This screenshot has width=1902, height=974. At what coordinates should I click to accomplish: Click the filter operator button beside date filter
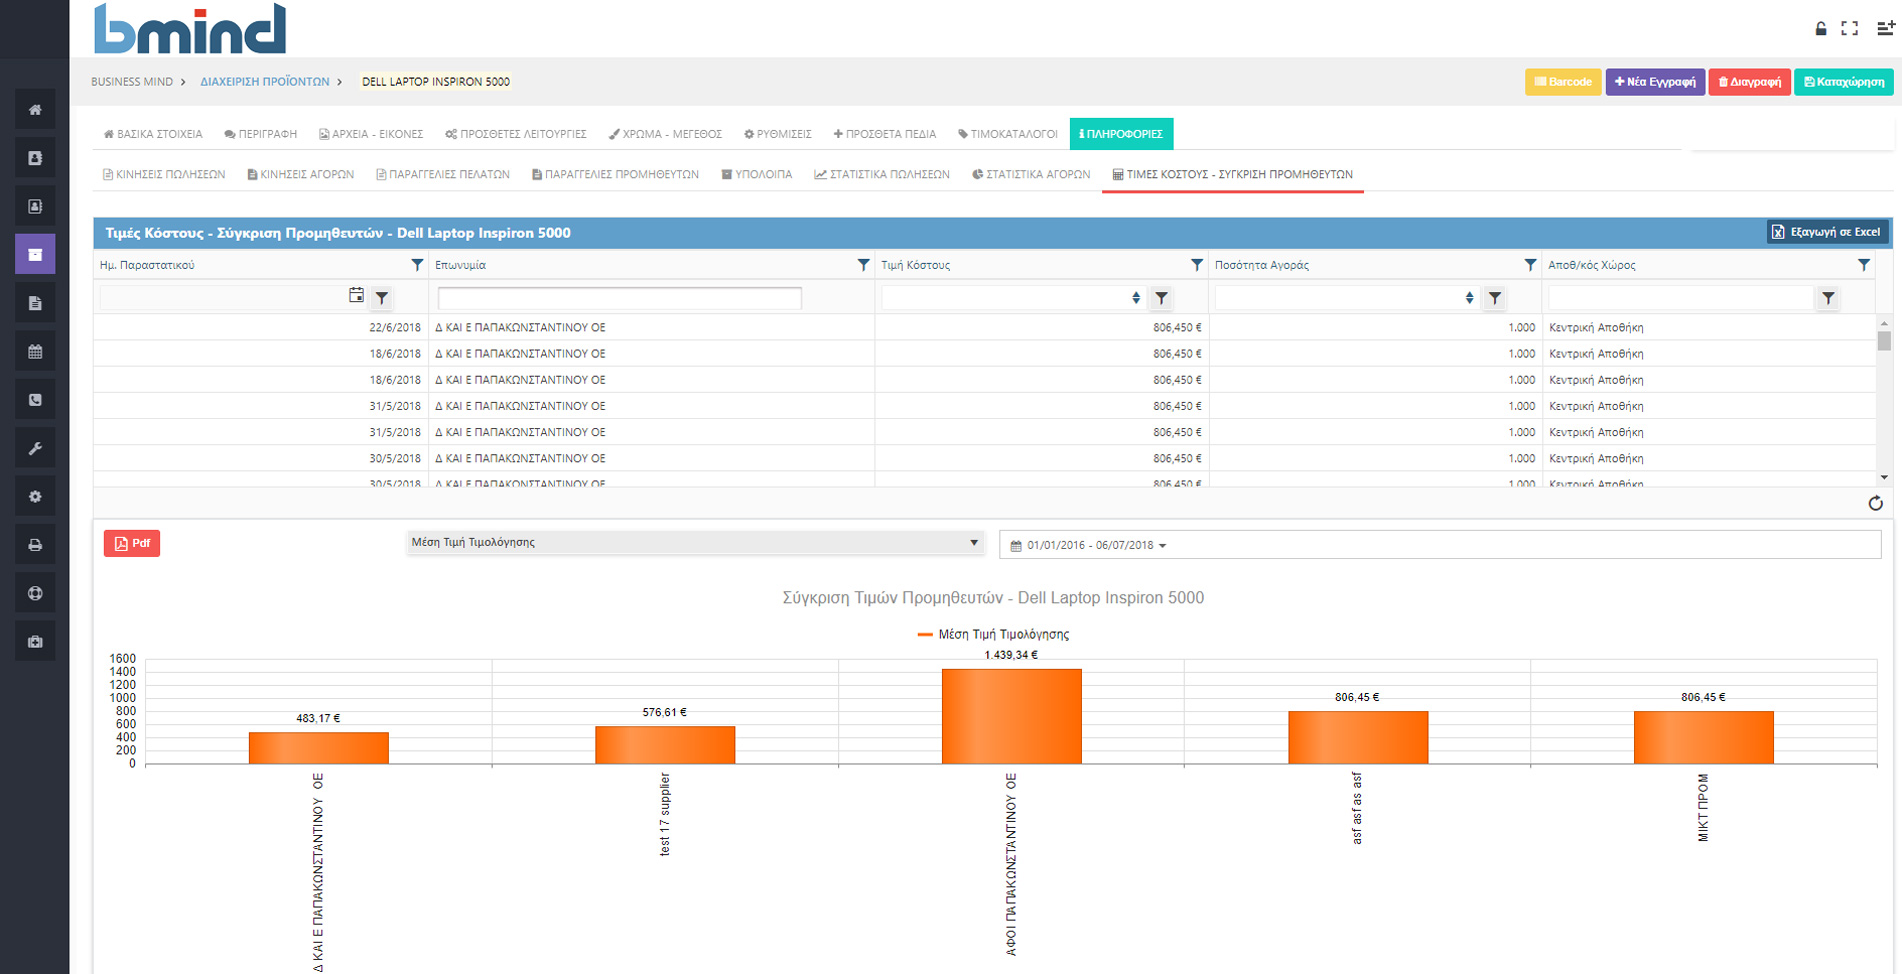(x=382, y=298)
